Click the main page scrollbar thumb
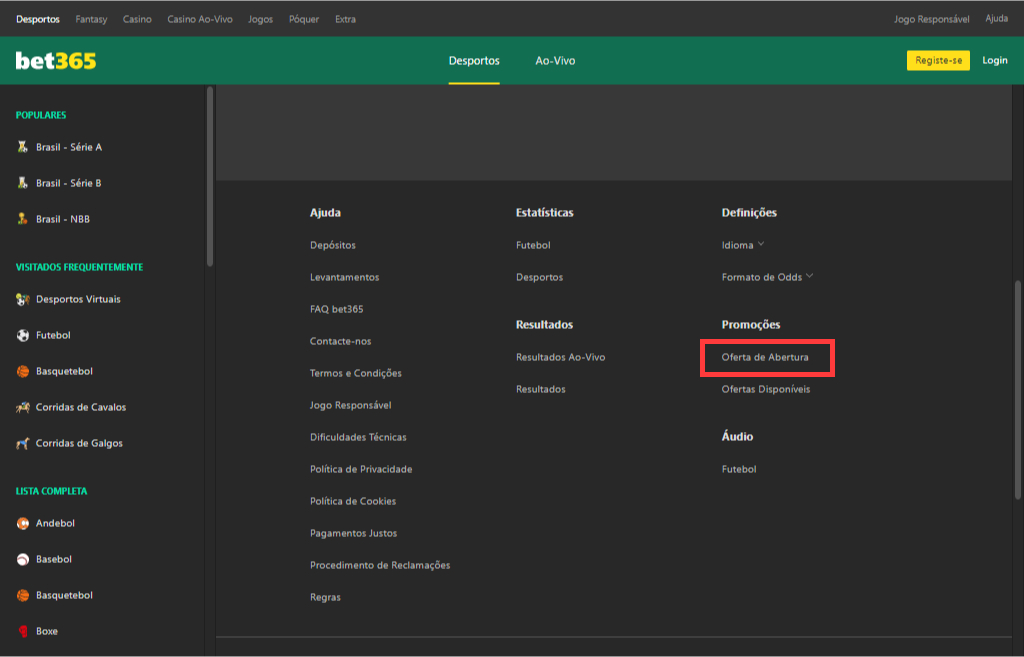1024x657 pixels. 1017,390
